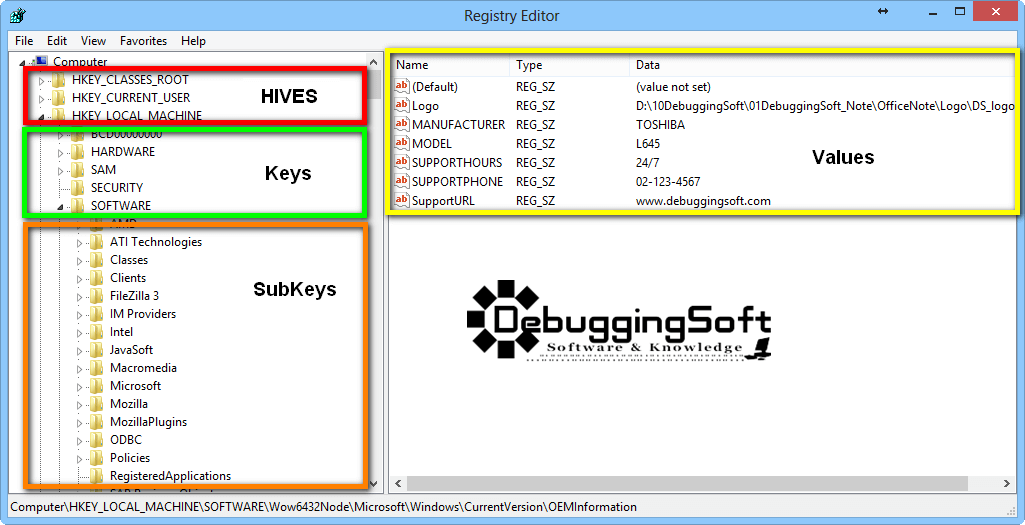This screenshot has height=525, width=1025.
Task: Click the string icon of SUPPORTHOURS value
Action: pos(402,162)
